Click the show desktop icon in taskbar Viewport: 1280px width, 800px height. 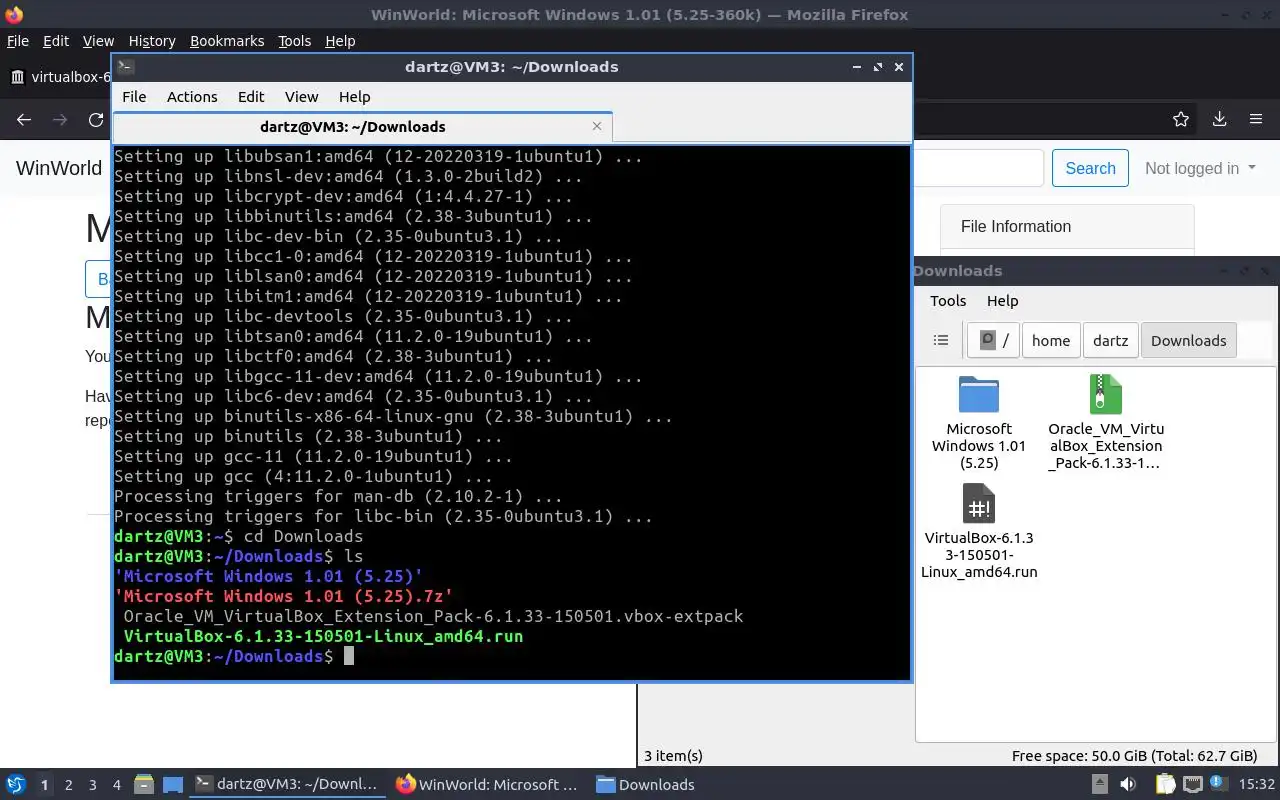pos(173,785)
